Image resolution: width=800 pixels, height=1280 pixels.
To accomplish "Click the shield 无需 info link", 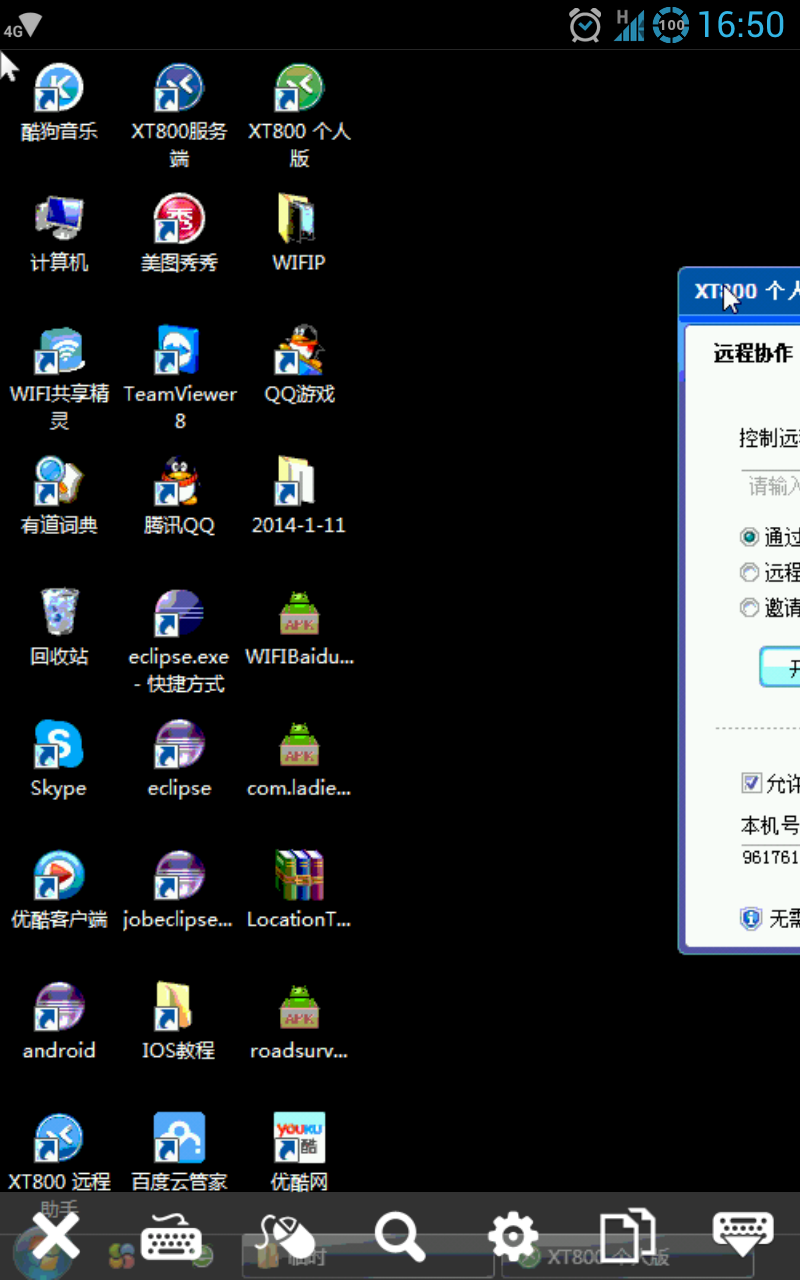I will pos(770,918).
